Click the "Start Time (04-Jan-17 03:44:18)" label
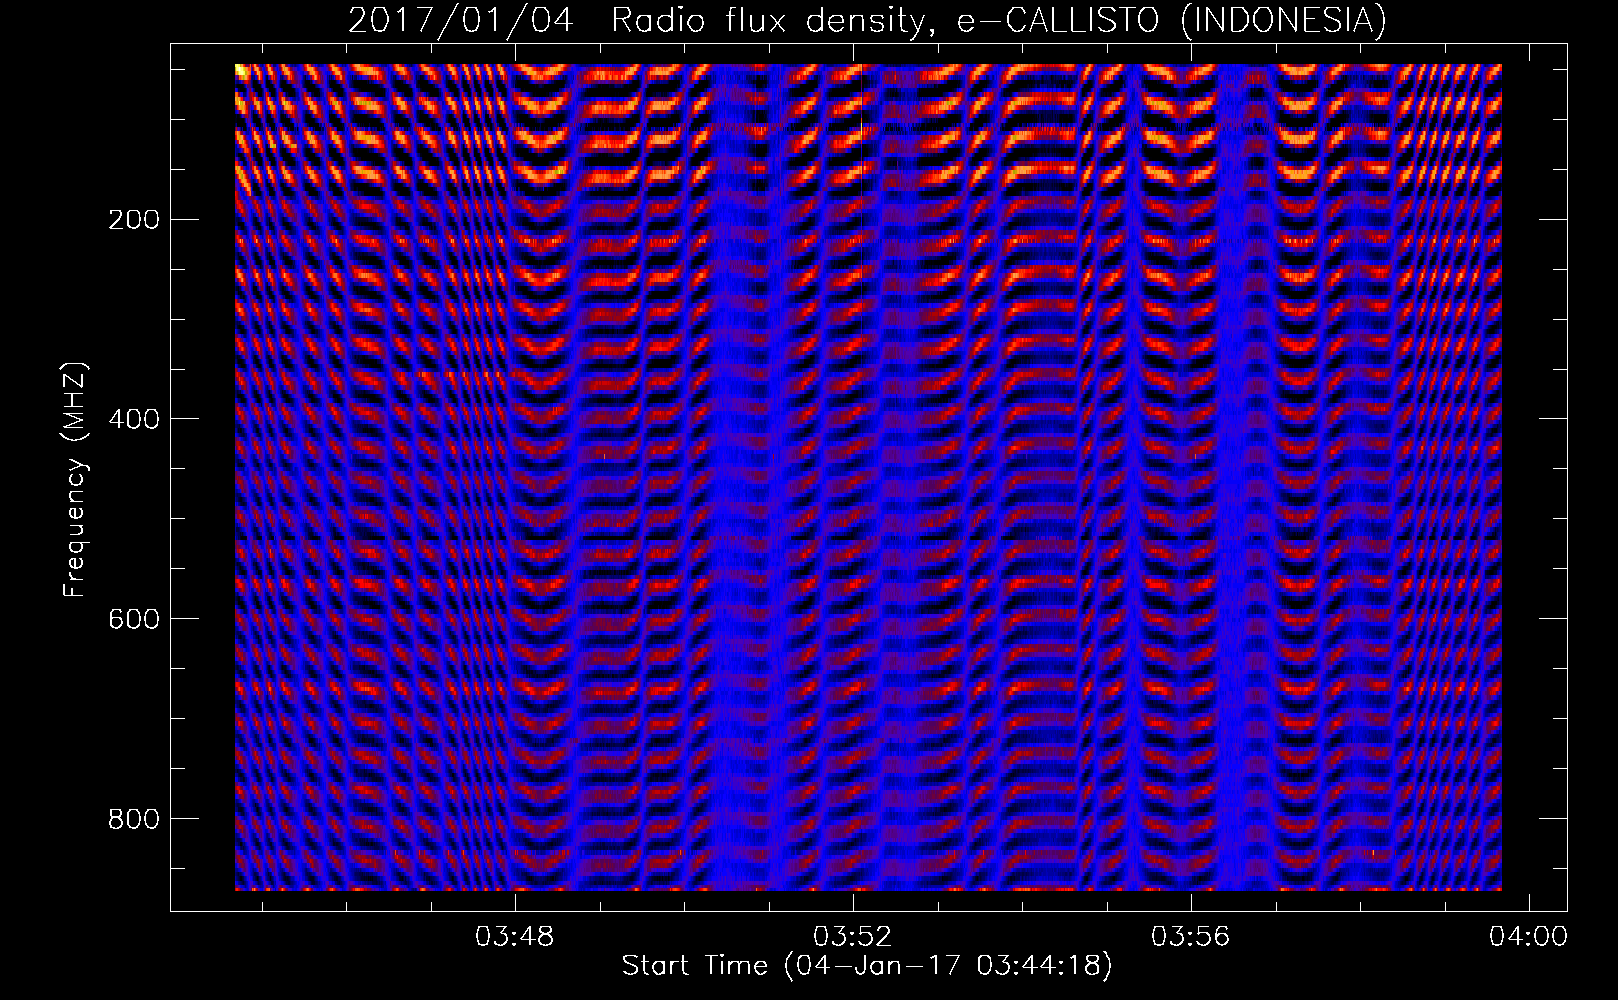 [867, 966]
